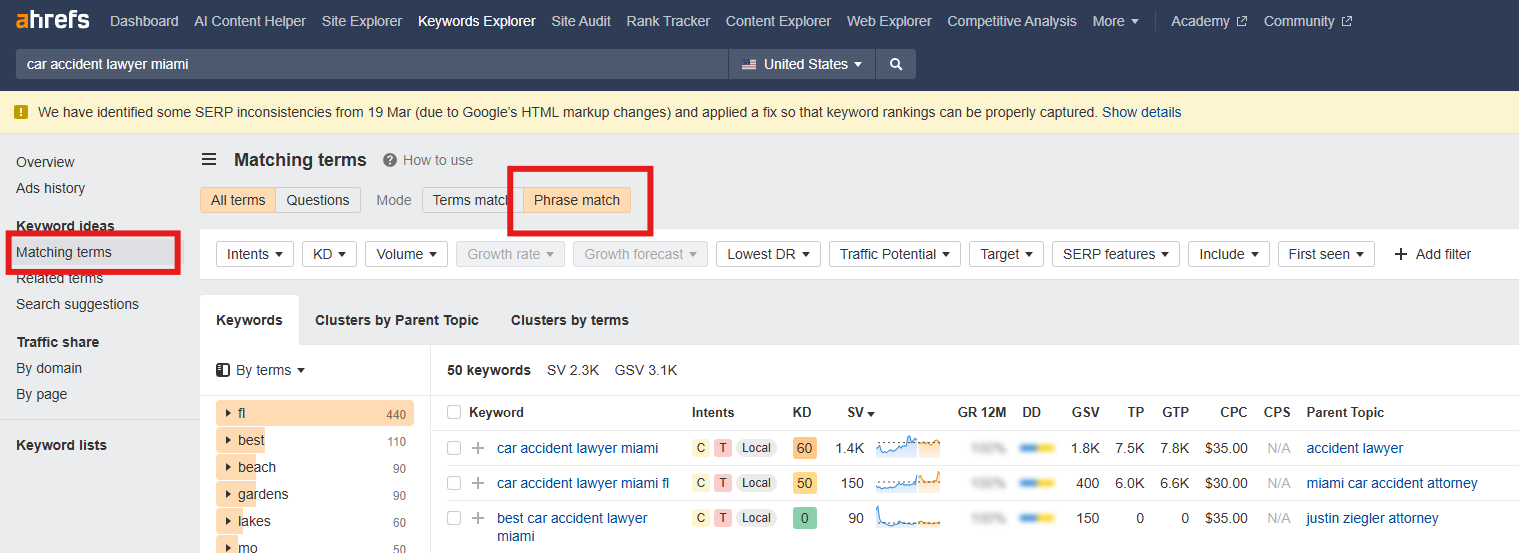This screenshot has width=1519, height=553.
Task: Click the plus icon beside car accident lawyer miami fl
Action: 478,483
